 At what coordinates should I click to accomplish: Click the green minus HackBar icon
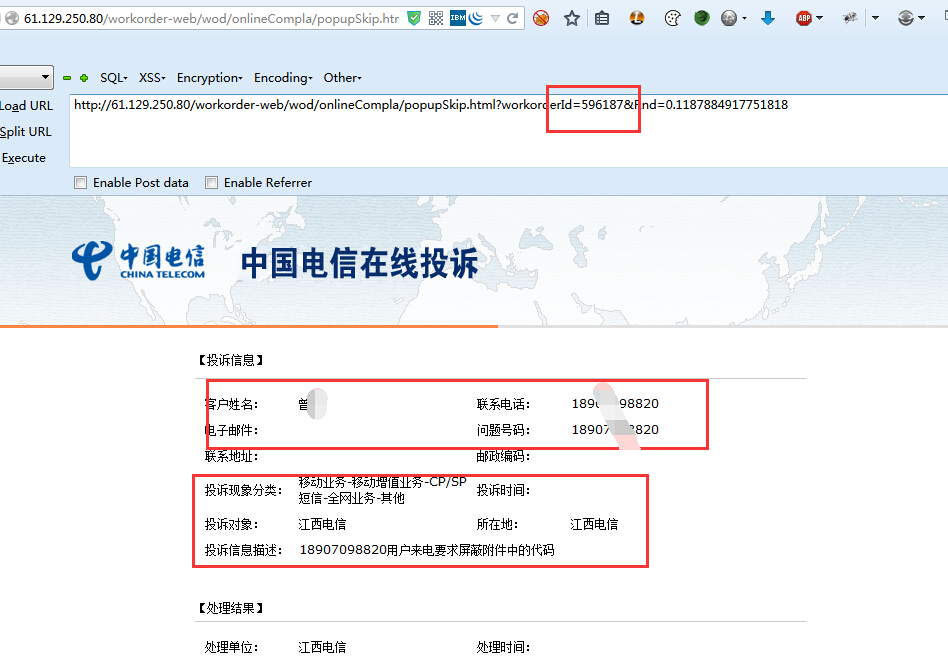coord(67,78)
